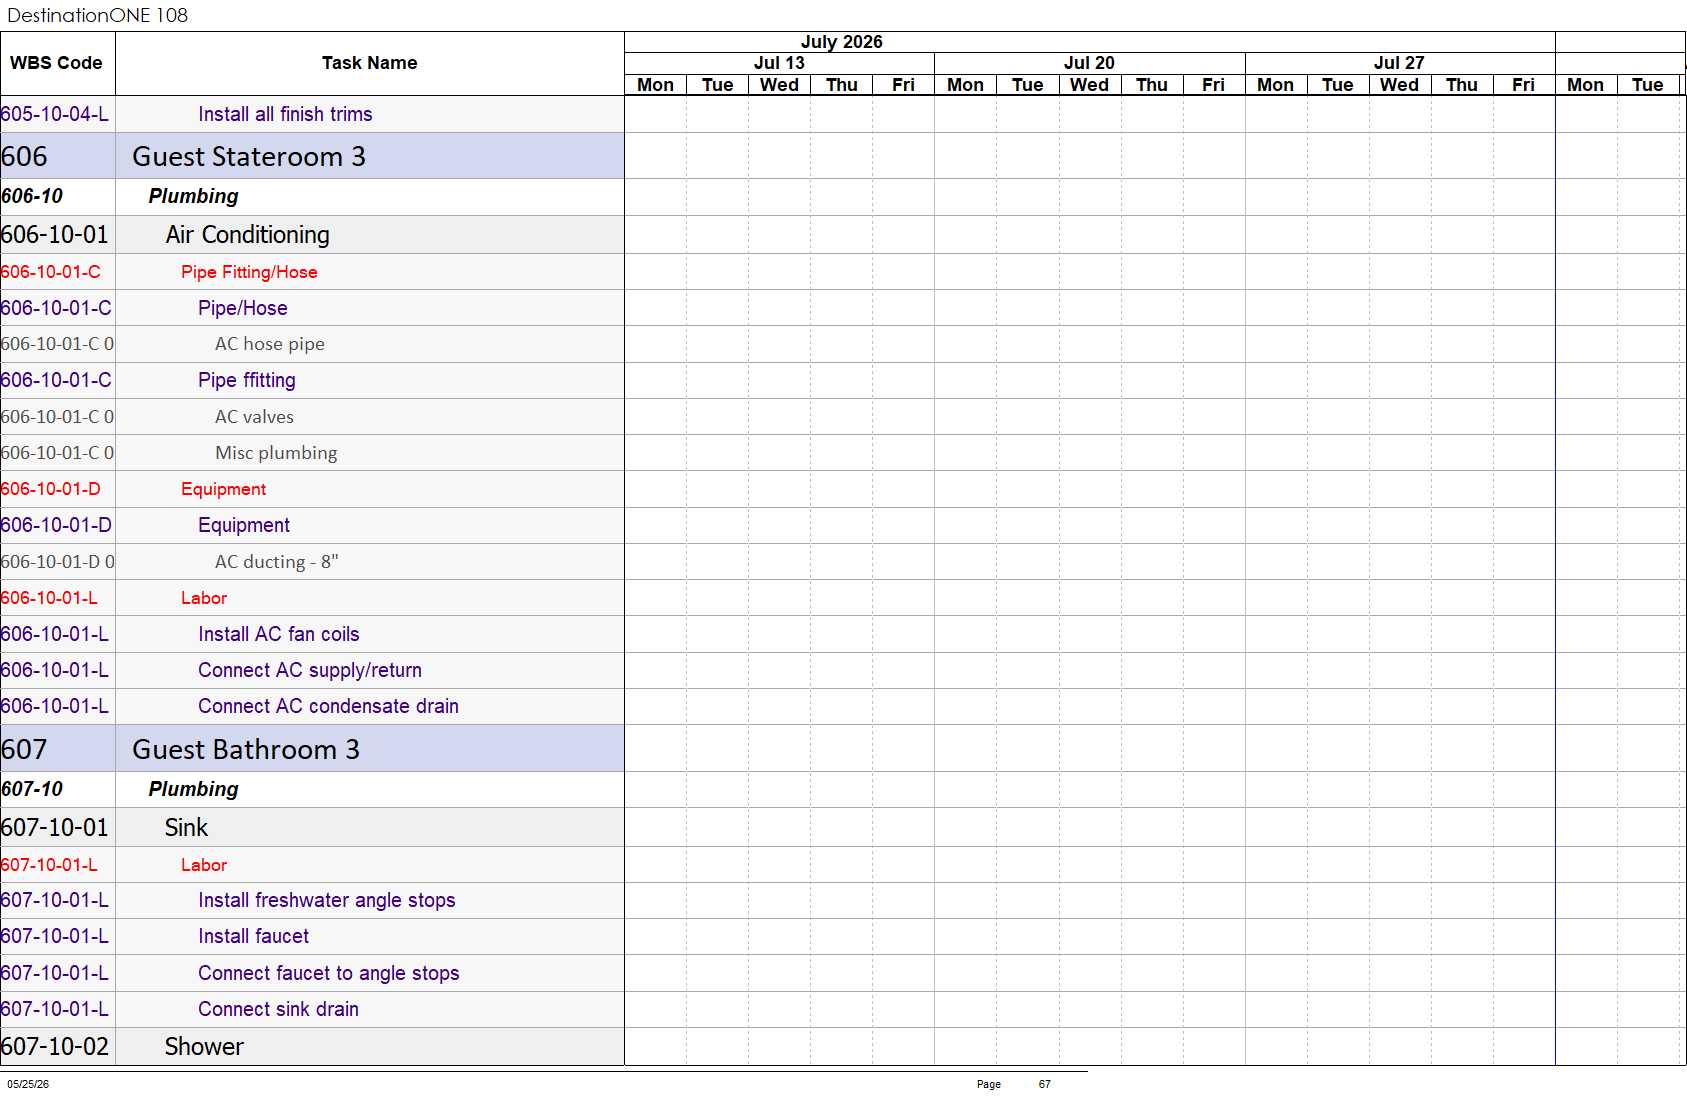Screen dimensions: 1687x1097
Task: Click Wed under the Jul 27 week
Action: coord(1399,85)
